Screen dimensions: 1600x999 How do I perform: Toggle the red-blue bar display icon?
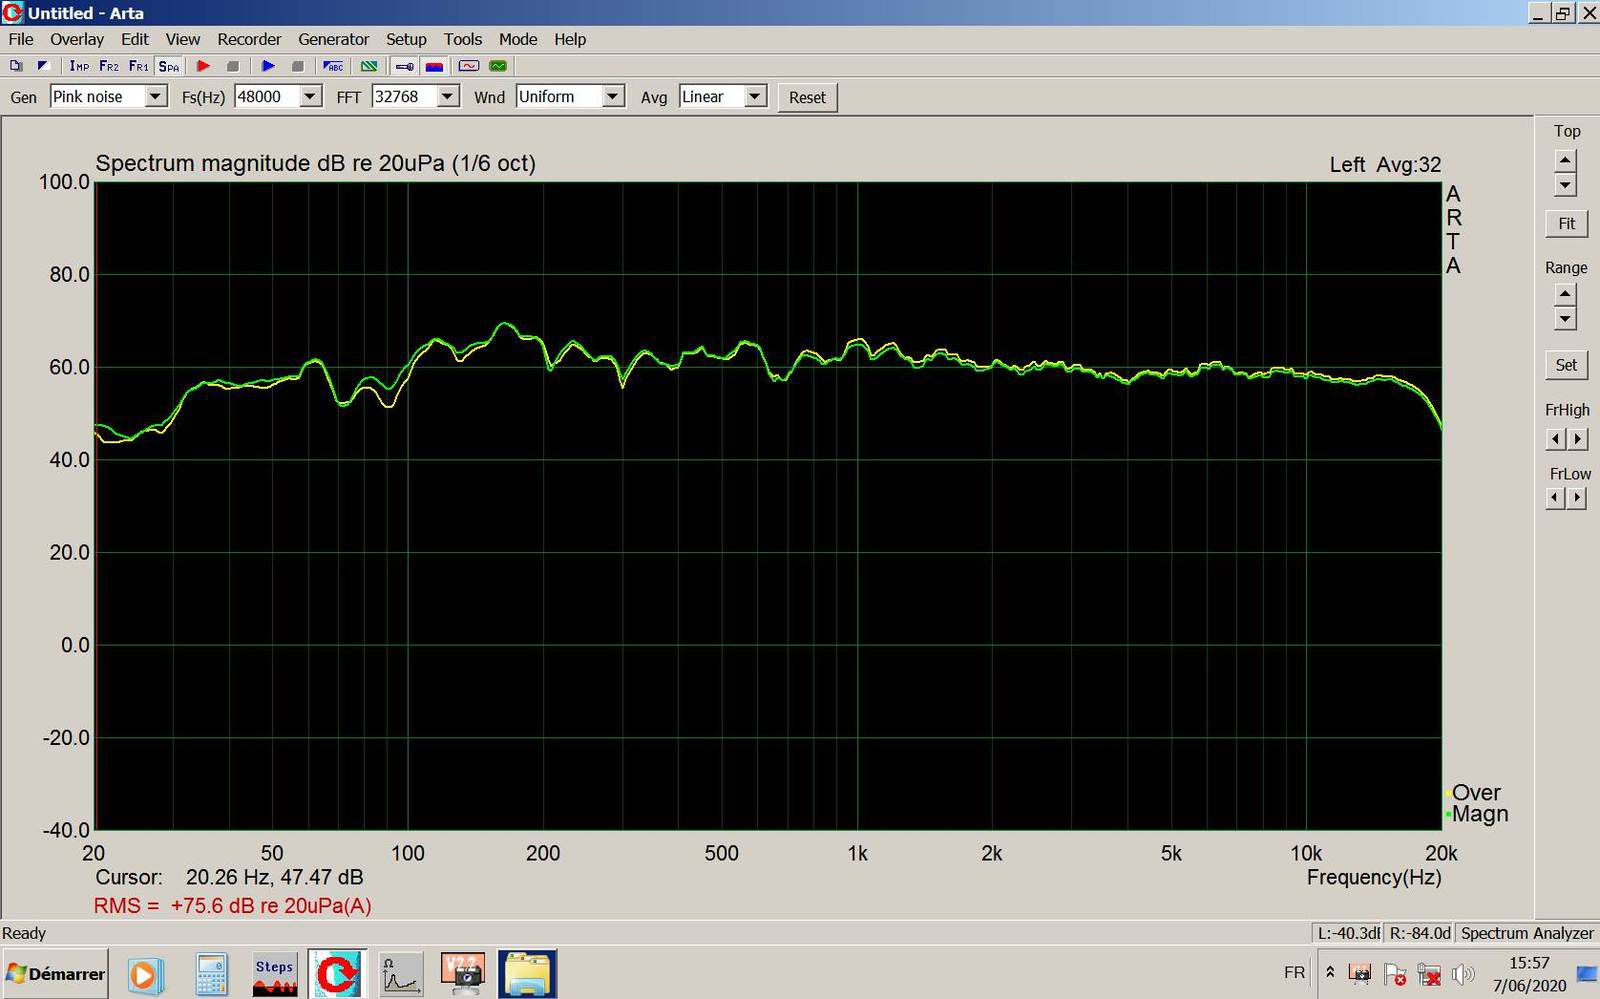(434, 66)
